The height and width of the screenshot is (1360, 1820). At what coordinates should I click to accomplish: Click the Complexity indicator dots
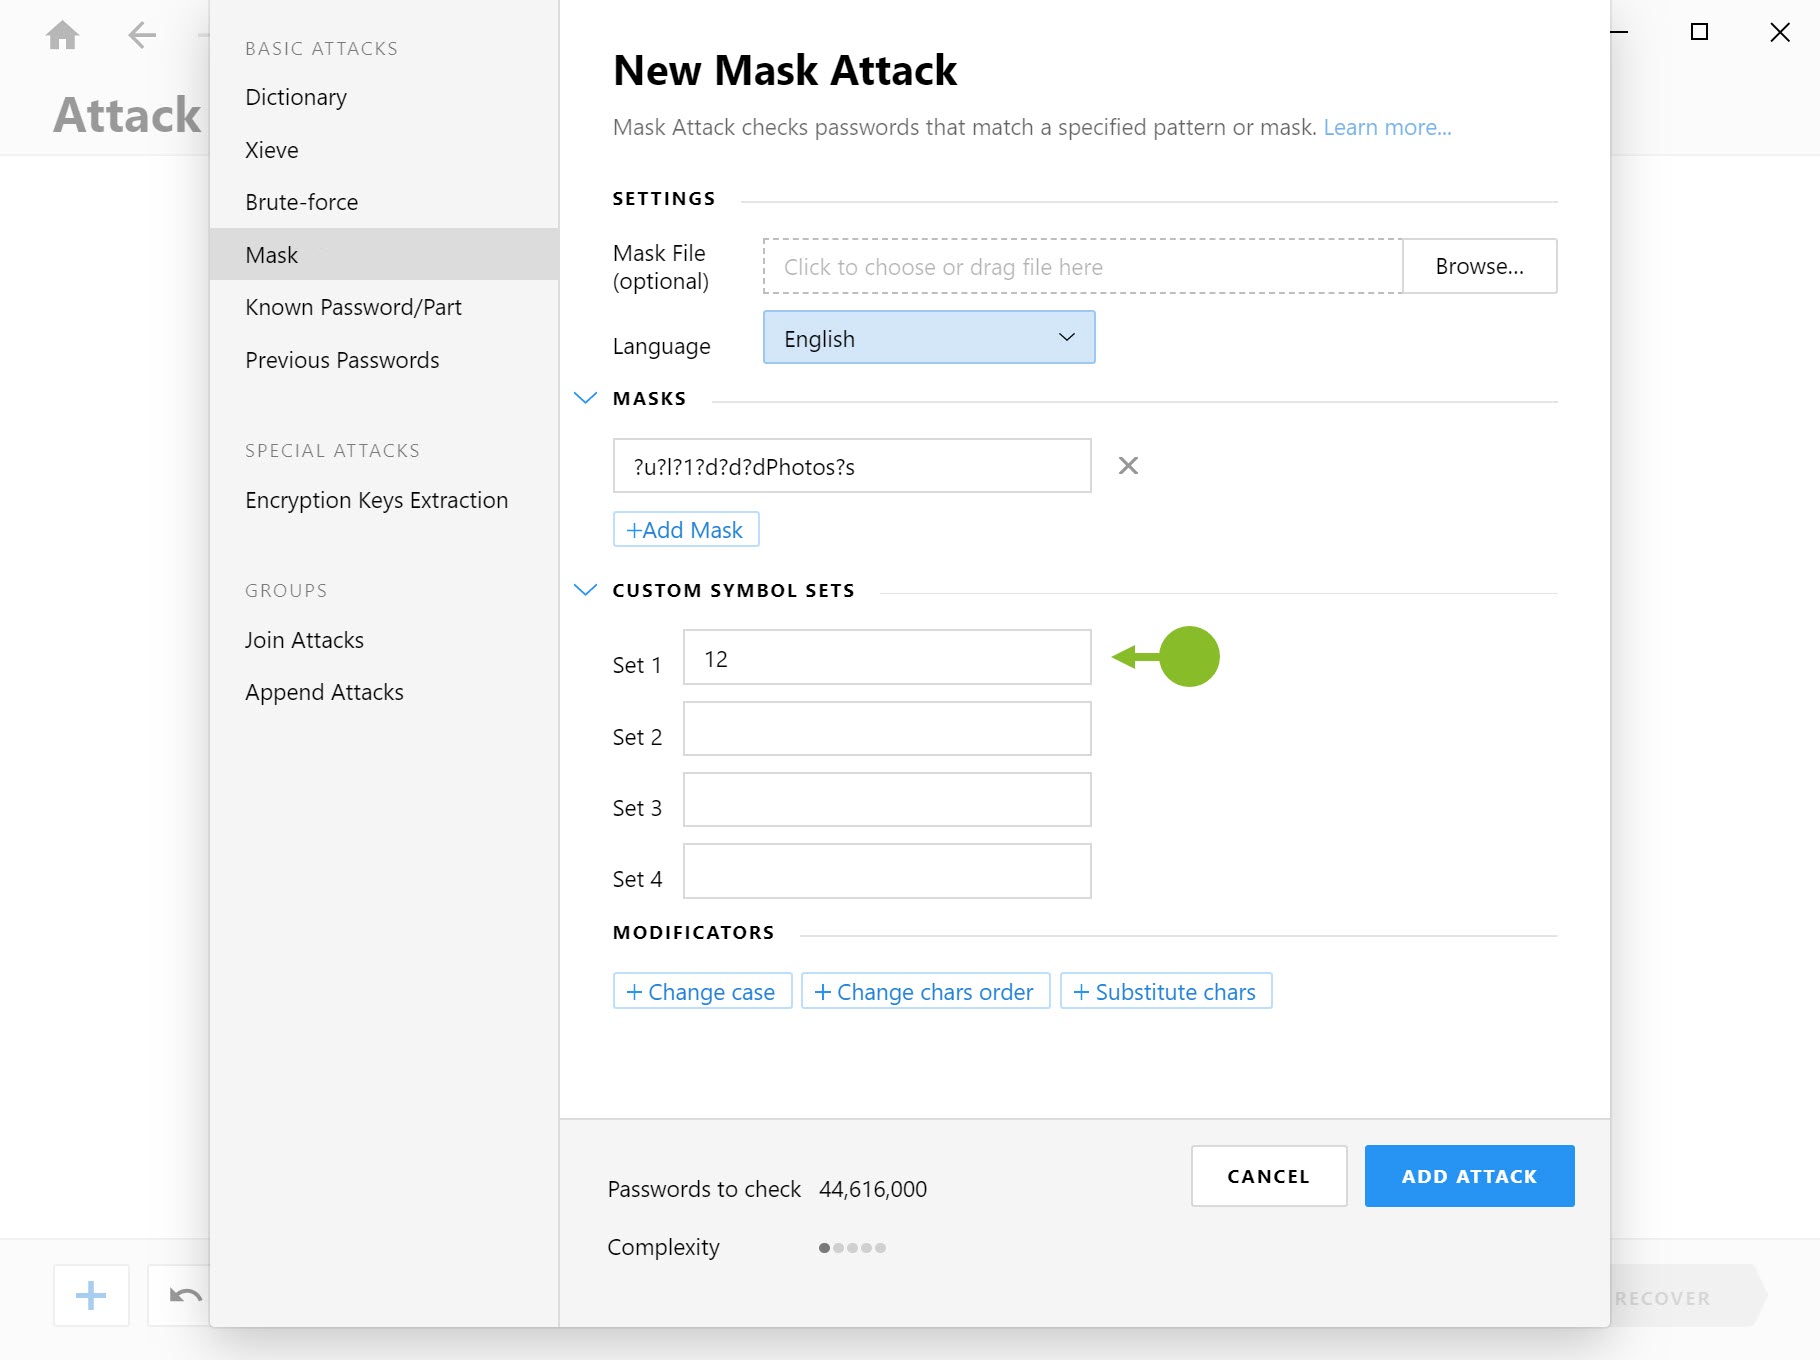pyautogui.click(x=850, y=1247)
